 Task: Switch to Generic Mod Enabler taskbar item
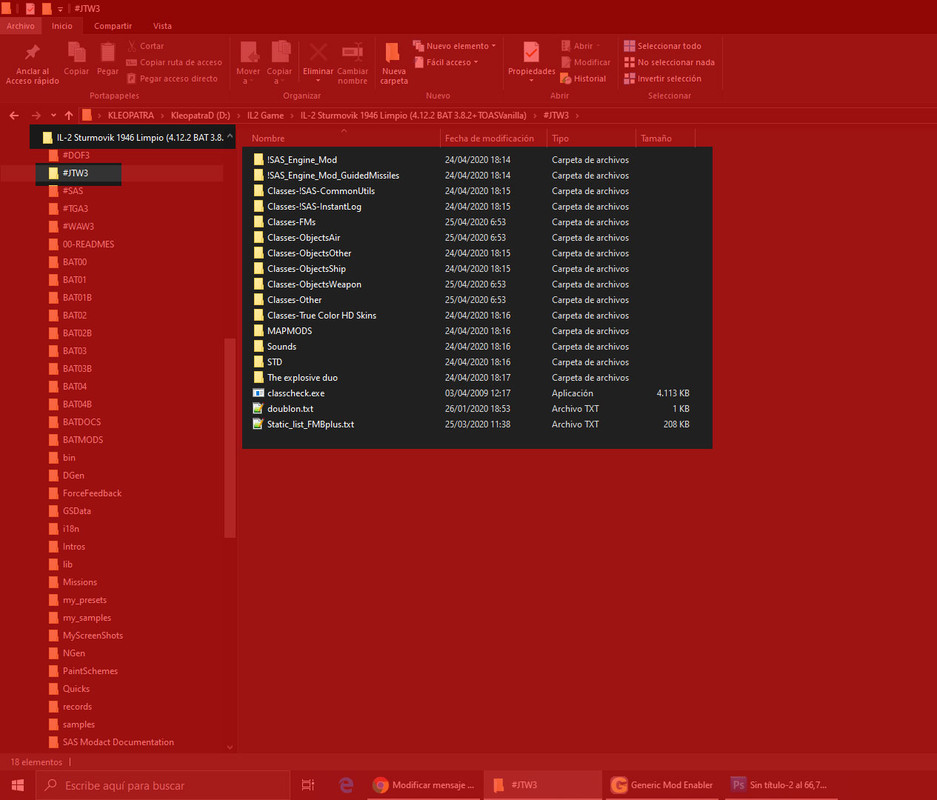(662, 784)
